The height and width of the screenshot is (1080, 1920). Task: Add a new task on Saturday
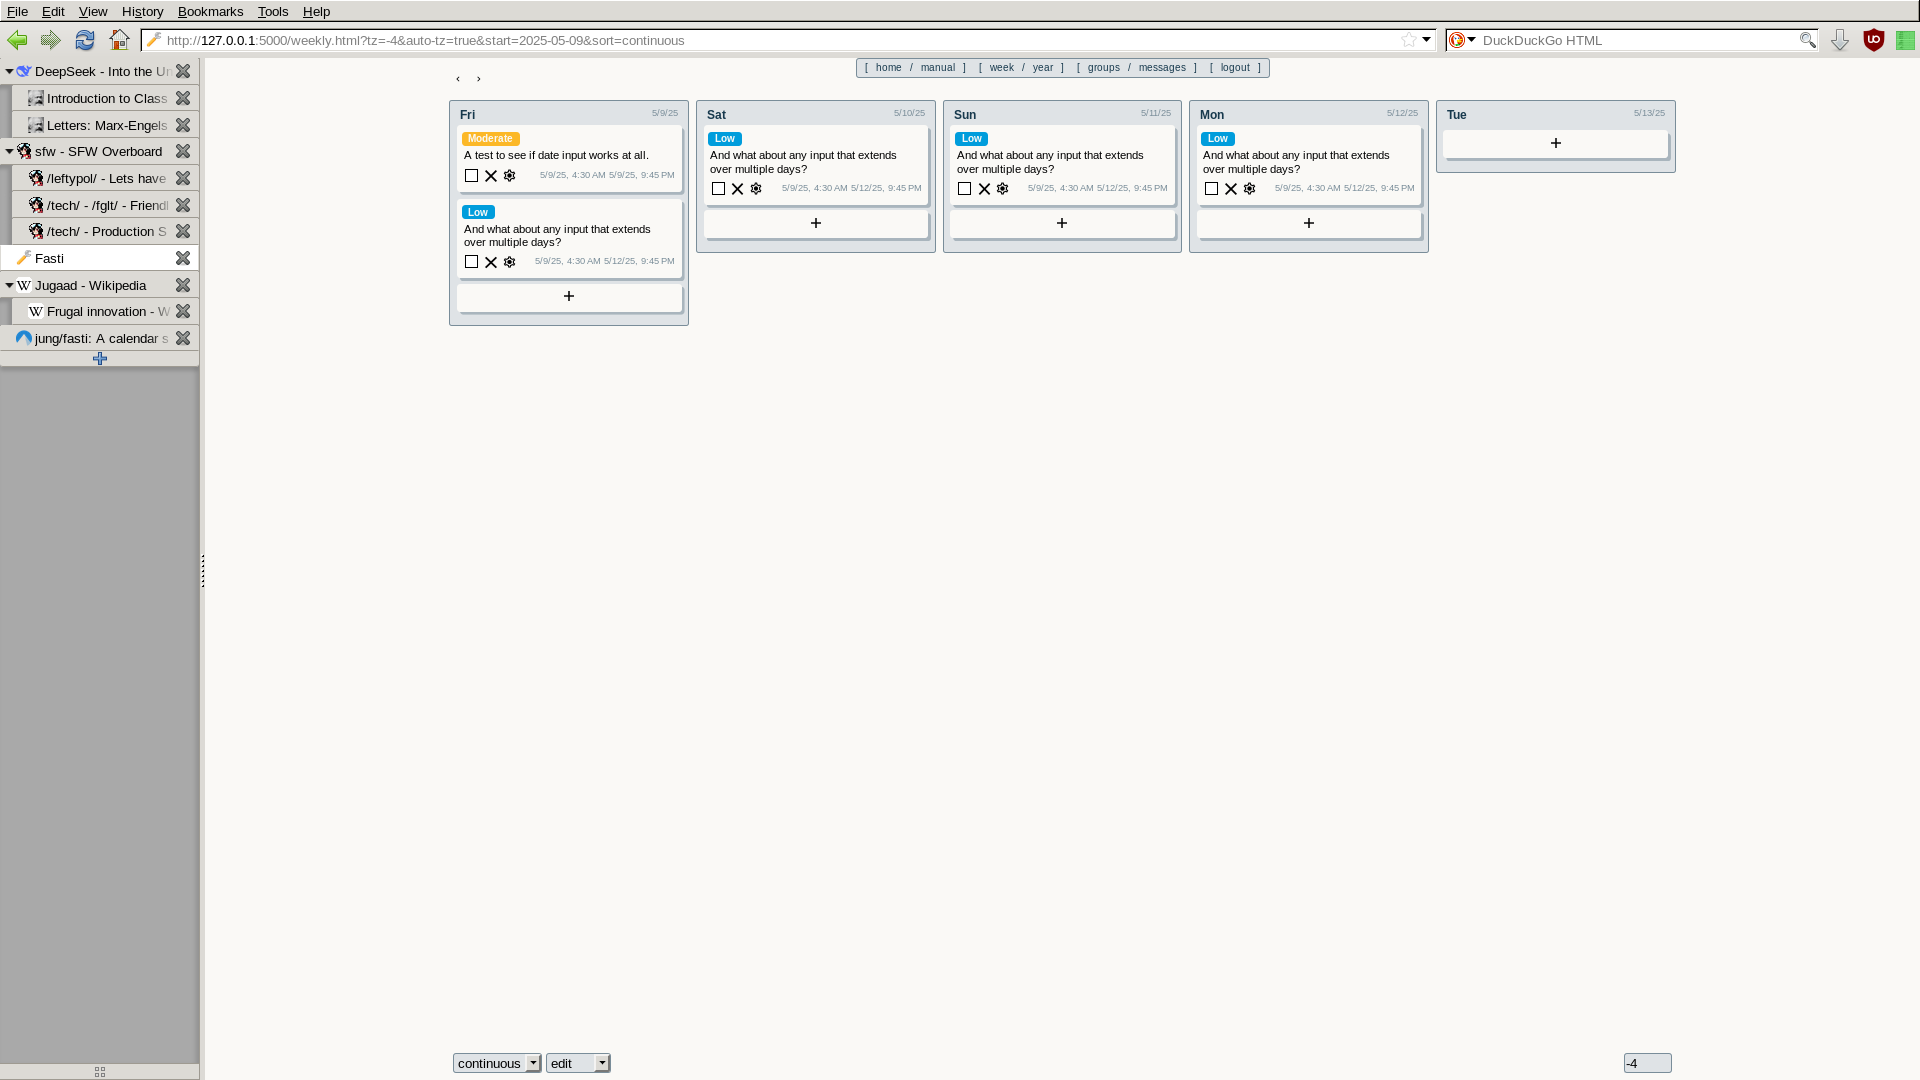click(816, 224)
